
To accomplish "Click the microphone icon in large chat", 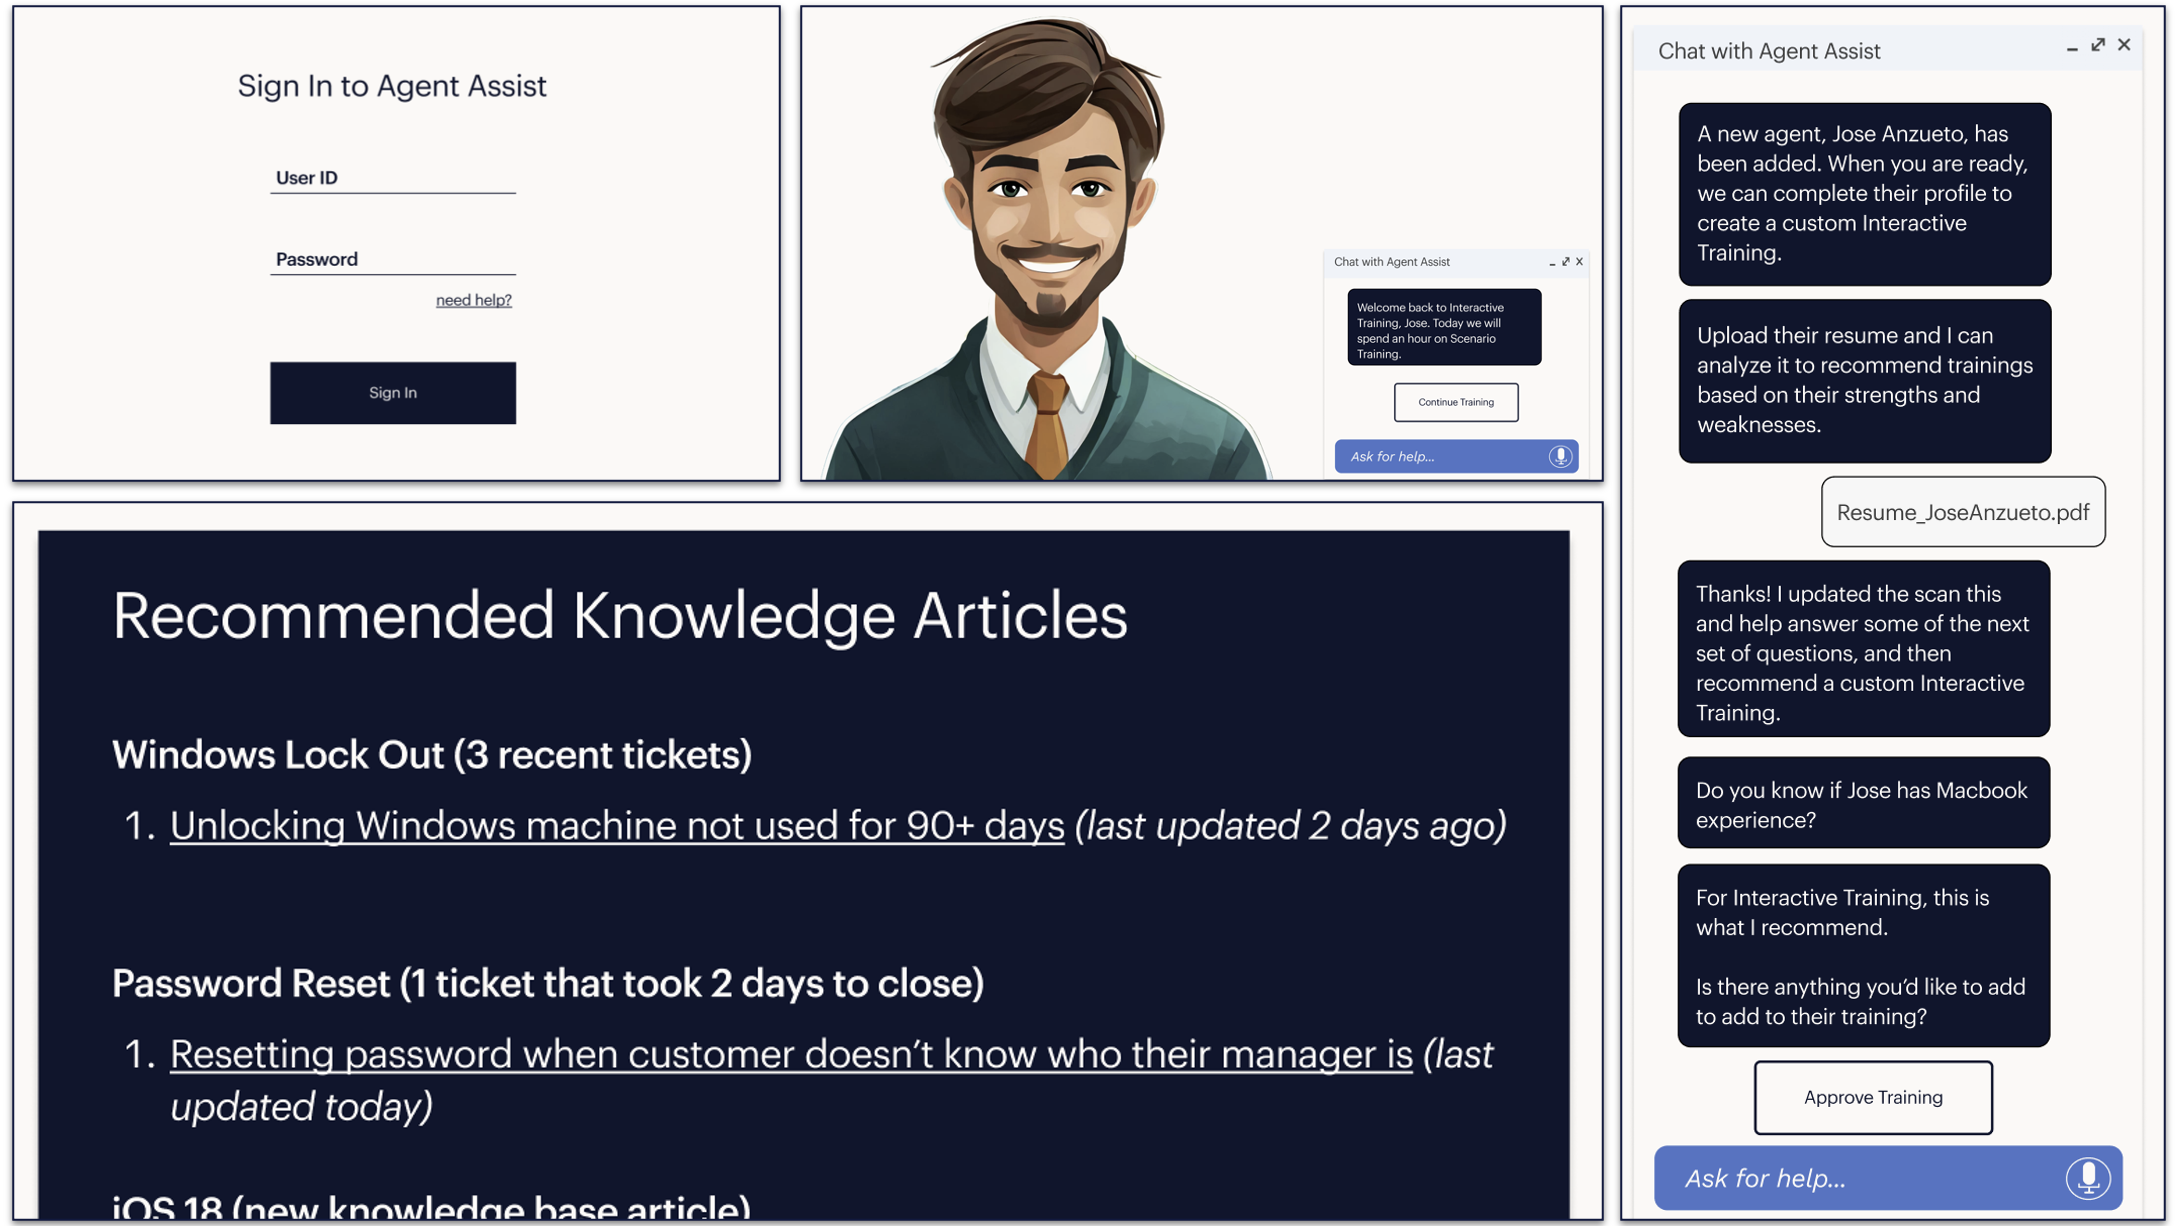I will coord(2087,1178).
